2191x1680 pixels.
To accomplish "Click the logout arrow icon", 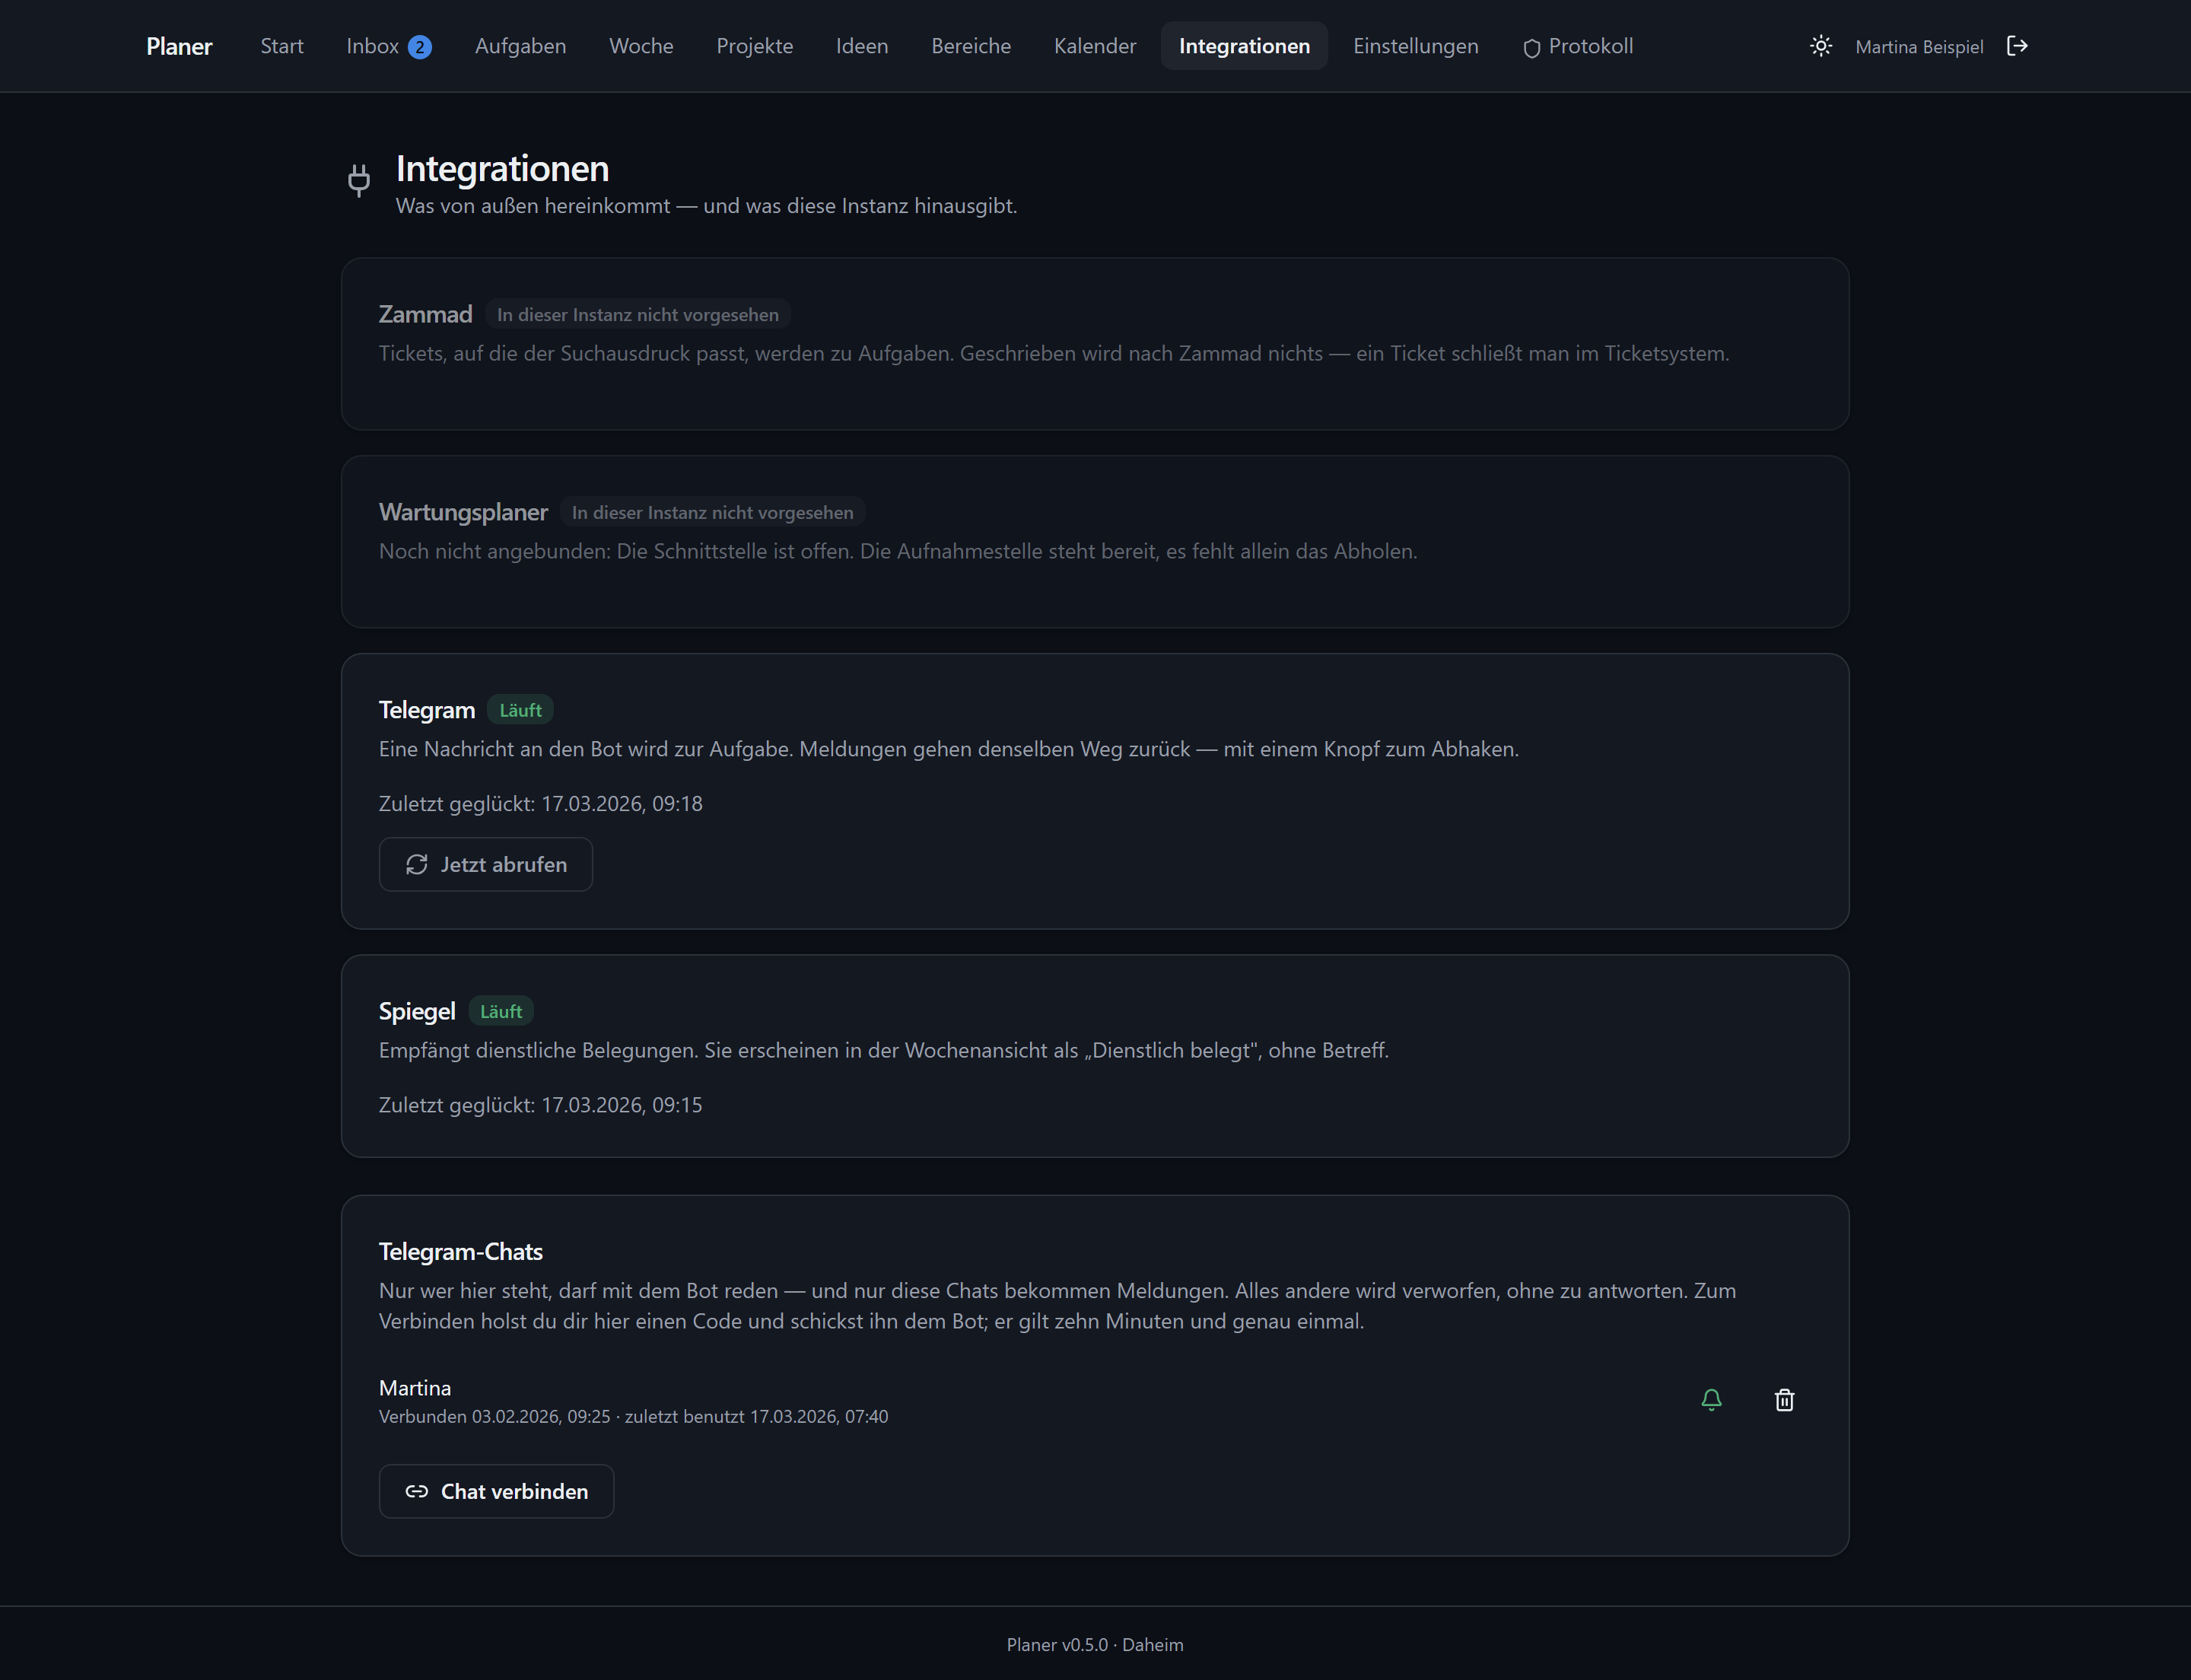I will tap(2017, 46).
